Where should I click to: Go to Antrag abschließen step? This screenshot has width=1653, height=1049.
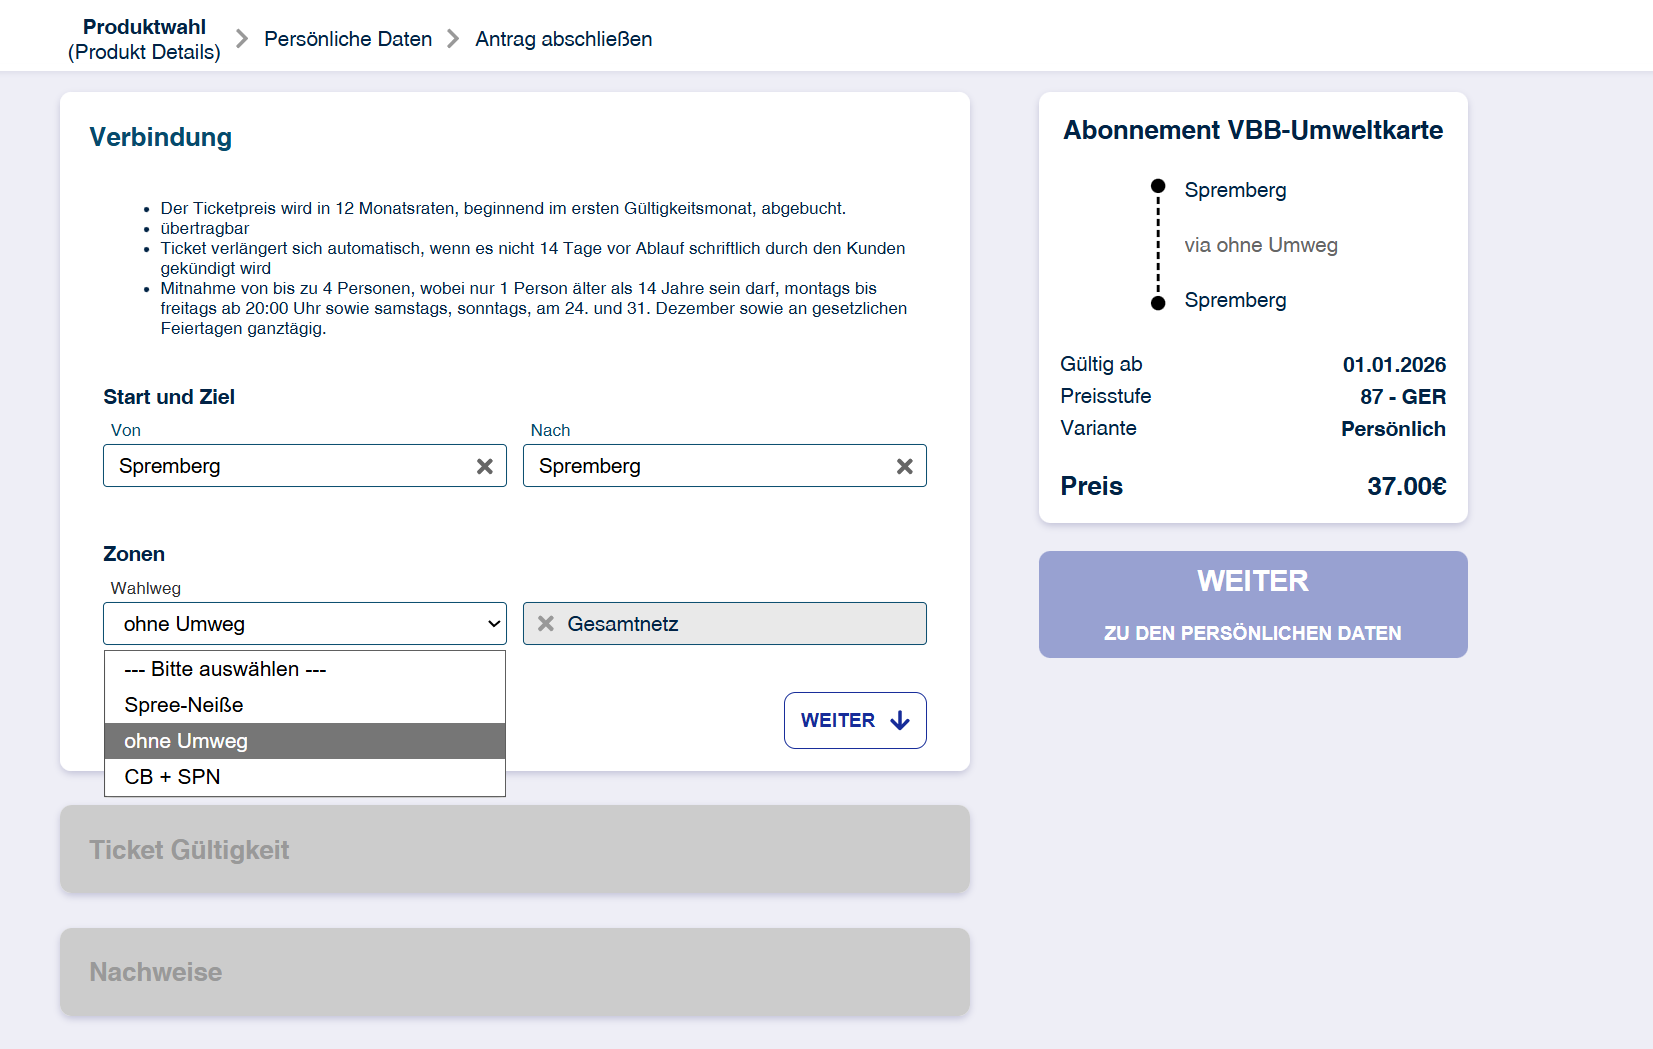(x=563, y=39)
